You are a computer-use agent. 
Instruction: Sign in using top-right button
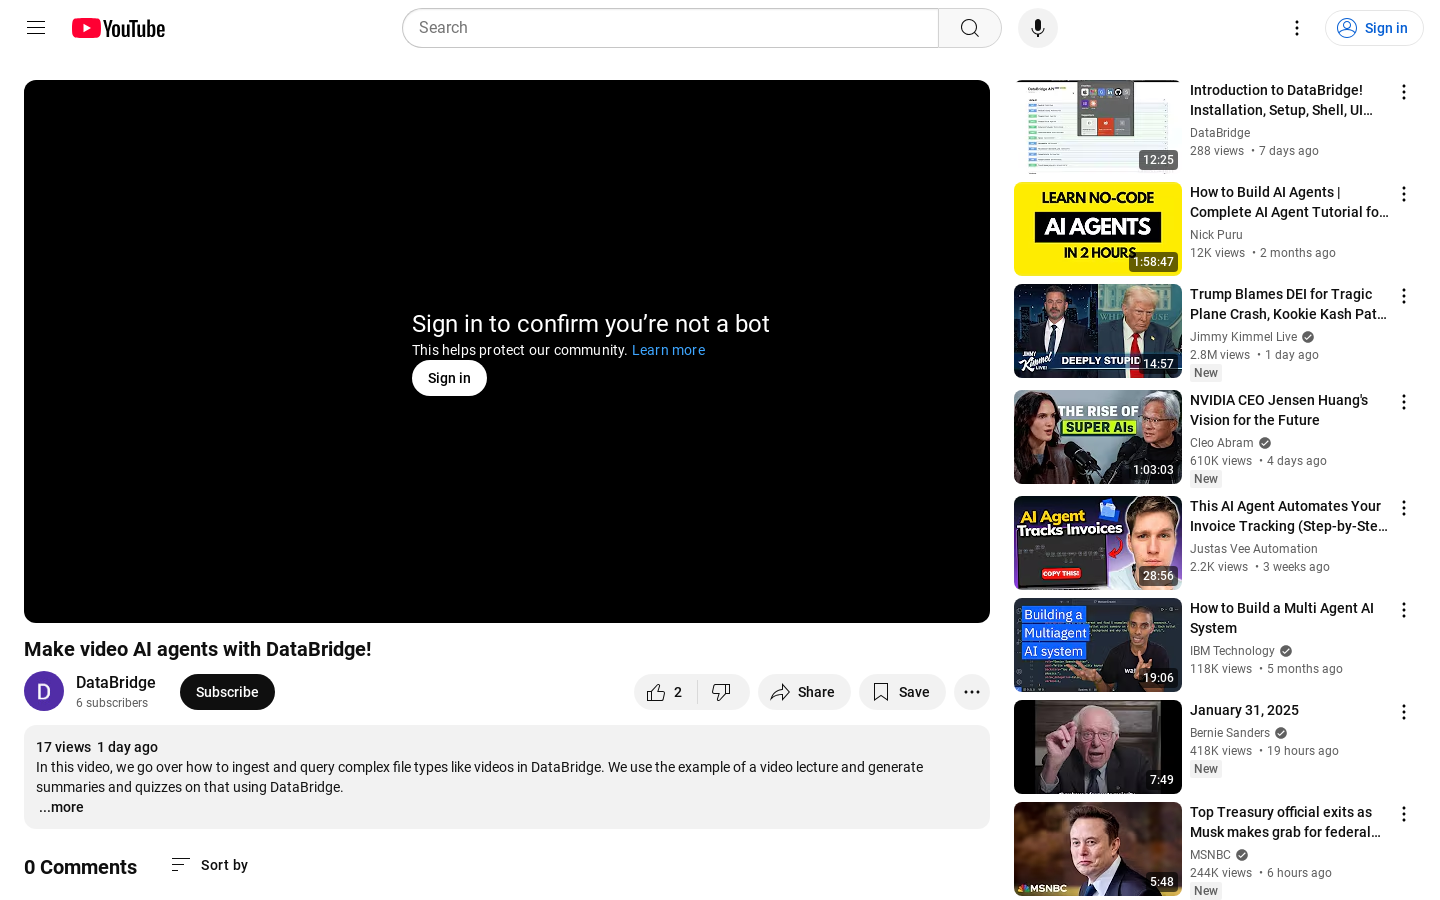click(x=1374, y=28)
